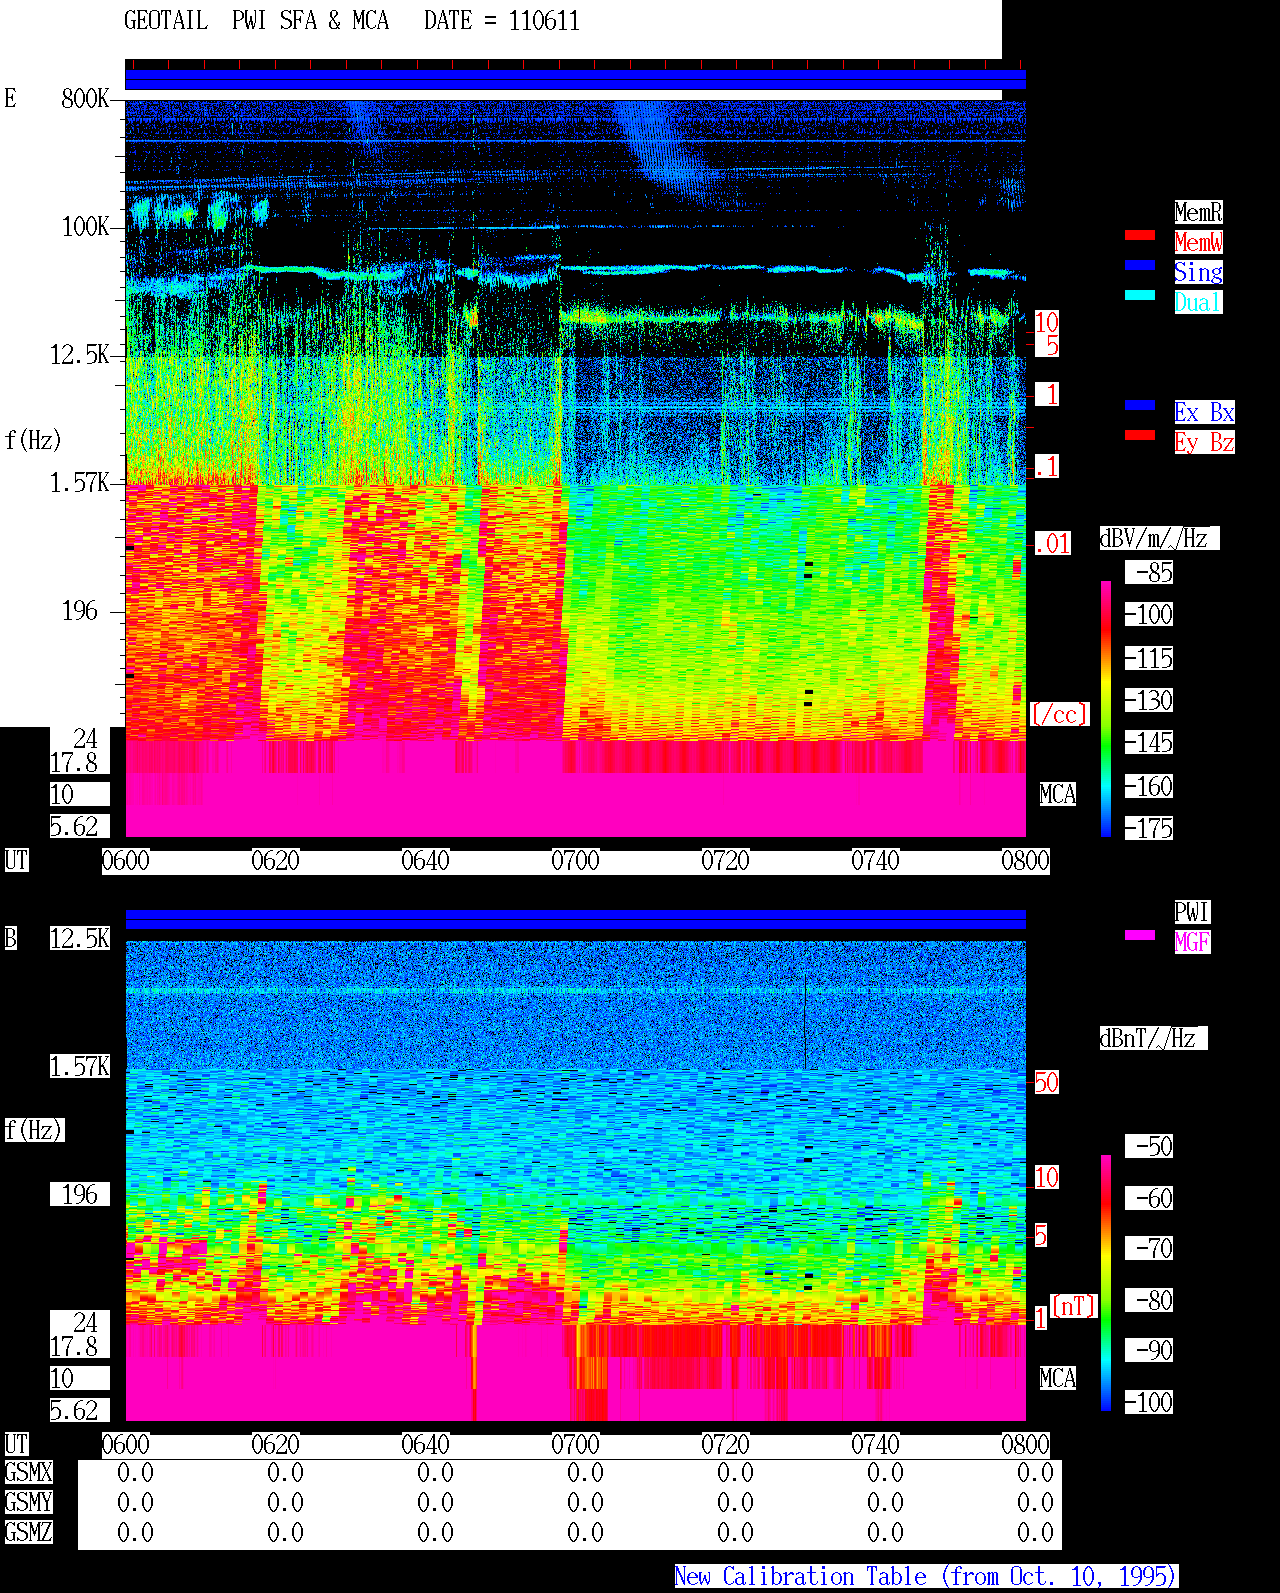
Task: Click the -145 color scale value
Action: coord(1150,742)
